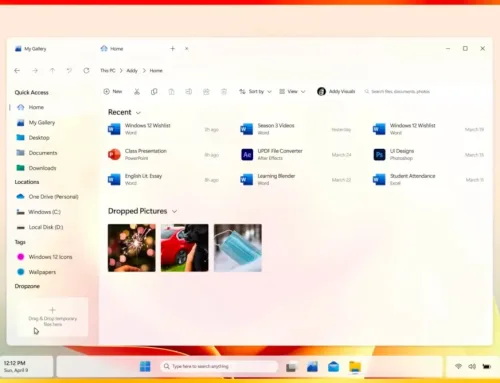
Task: Click the New button
Action: click(113, 92)
